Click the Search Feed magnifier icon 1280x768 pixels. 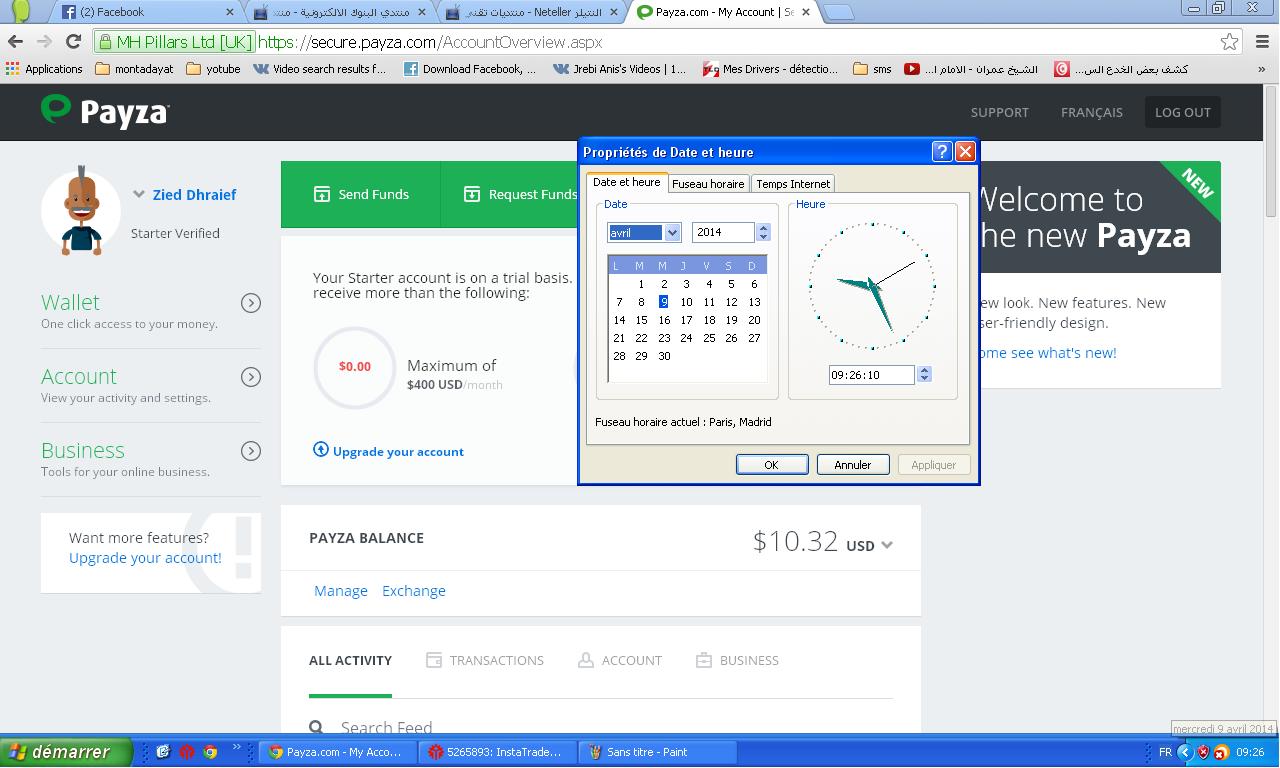(317, 728)
